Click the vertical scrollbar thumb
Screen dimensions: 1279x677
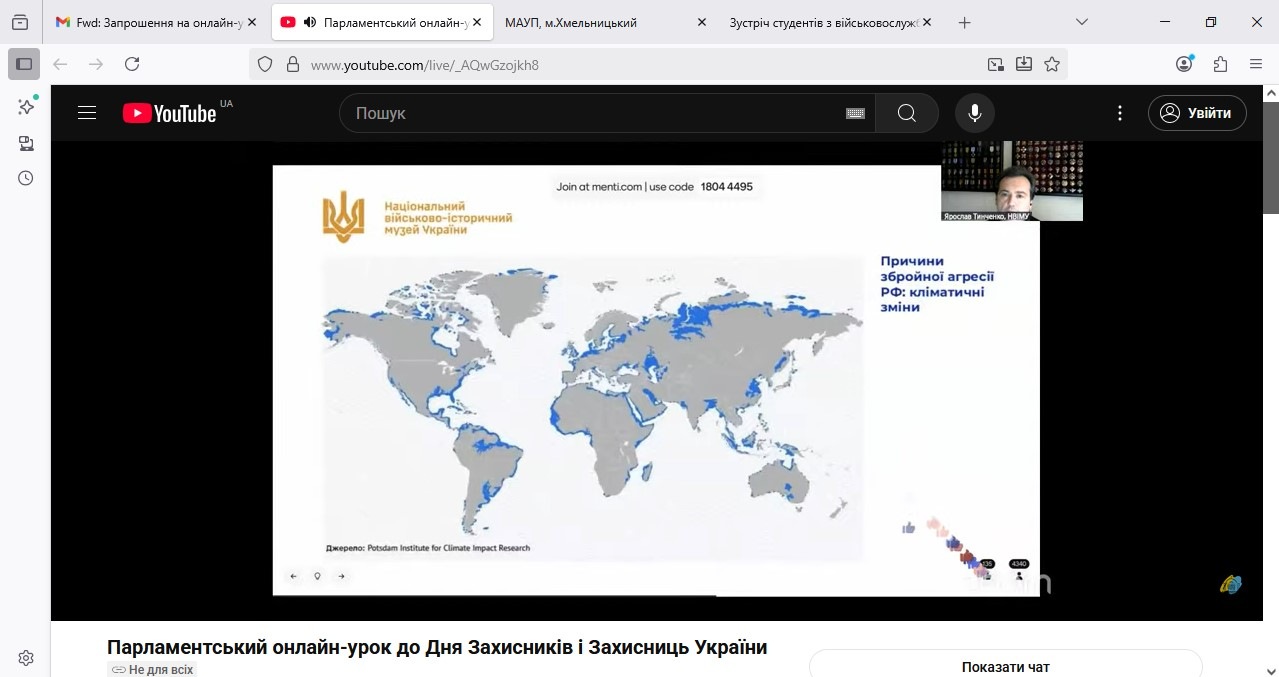[x=1270, y=157]
